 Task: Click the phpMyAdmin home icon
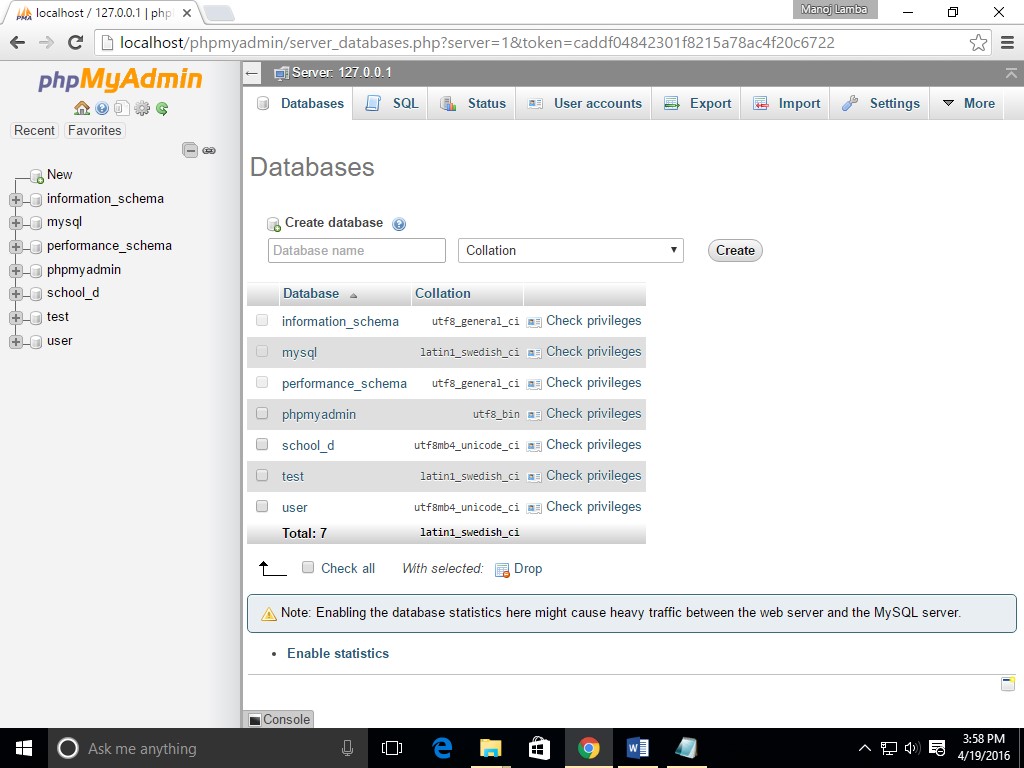(x=82, y=108)
